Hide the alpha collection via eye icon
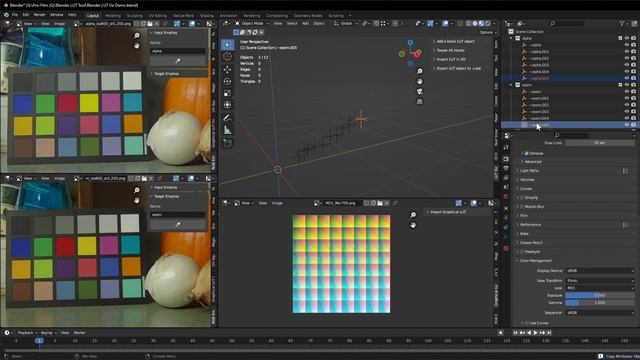Viewport: 640px width, 360px height. (627, 38)
